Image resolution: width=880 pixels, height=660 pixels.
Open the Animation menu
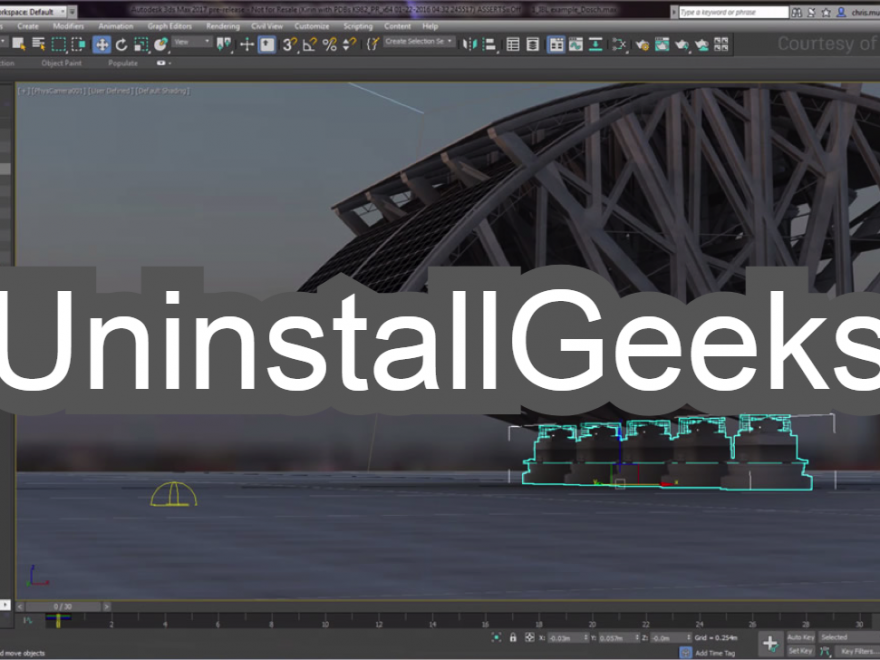click(x=116, y=26)
